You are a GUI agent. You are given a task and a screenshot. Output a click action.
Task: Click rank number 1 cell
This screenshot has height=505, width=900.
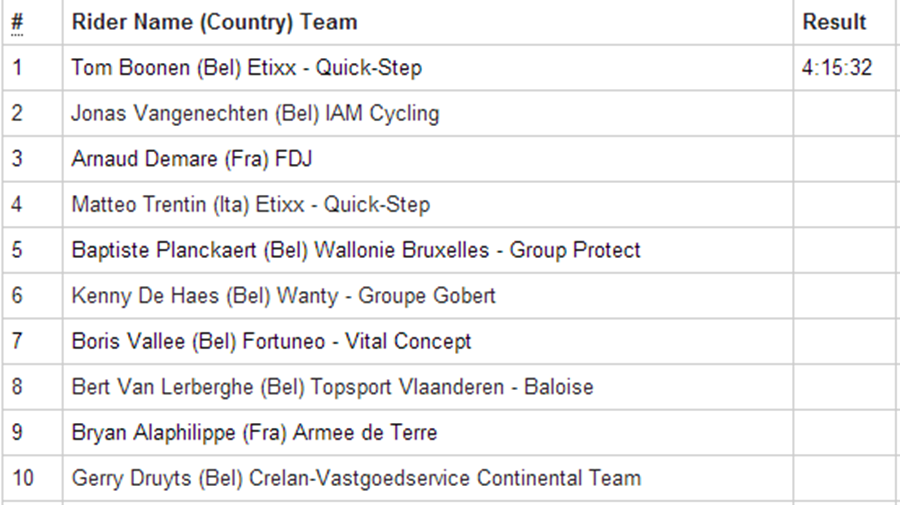[17, 68]
